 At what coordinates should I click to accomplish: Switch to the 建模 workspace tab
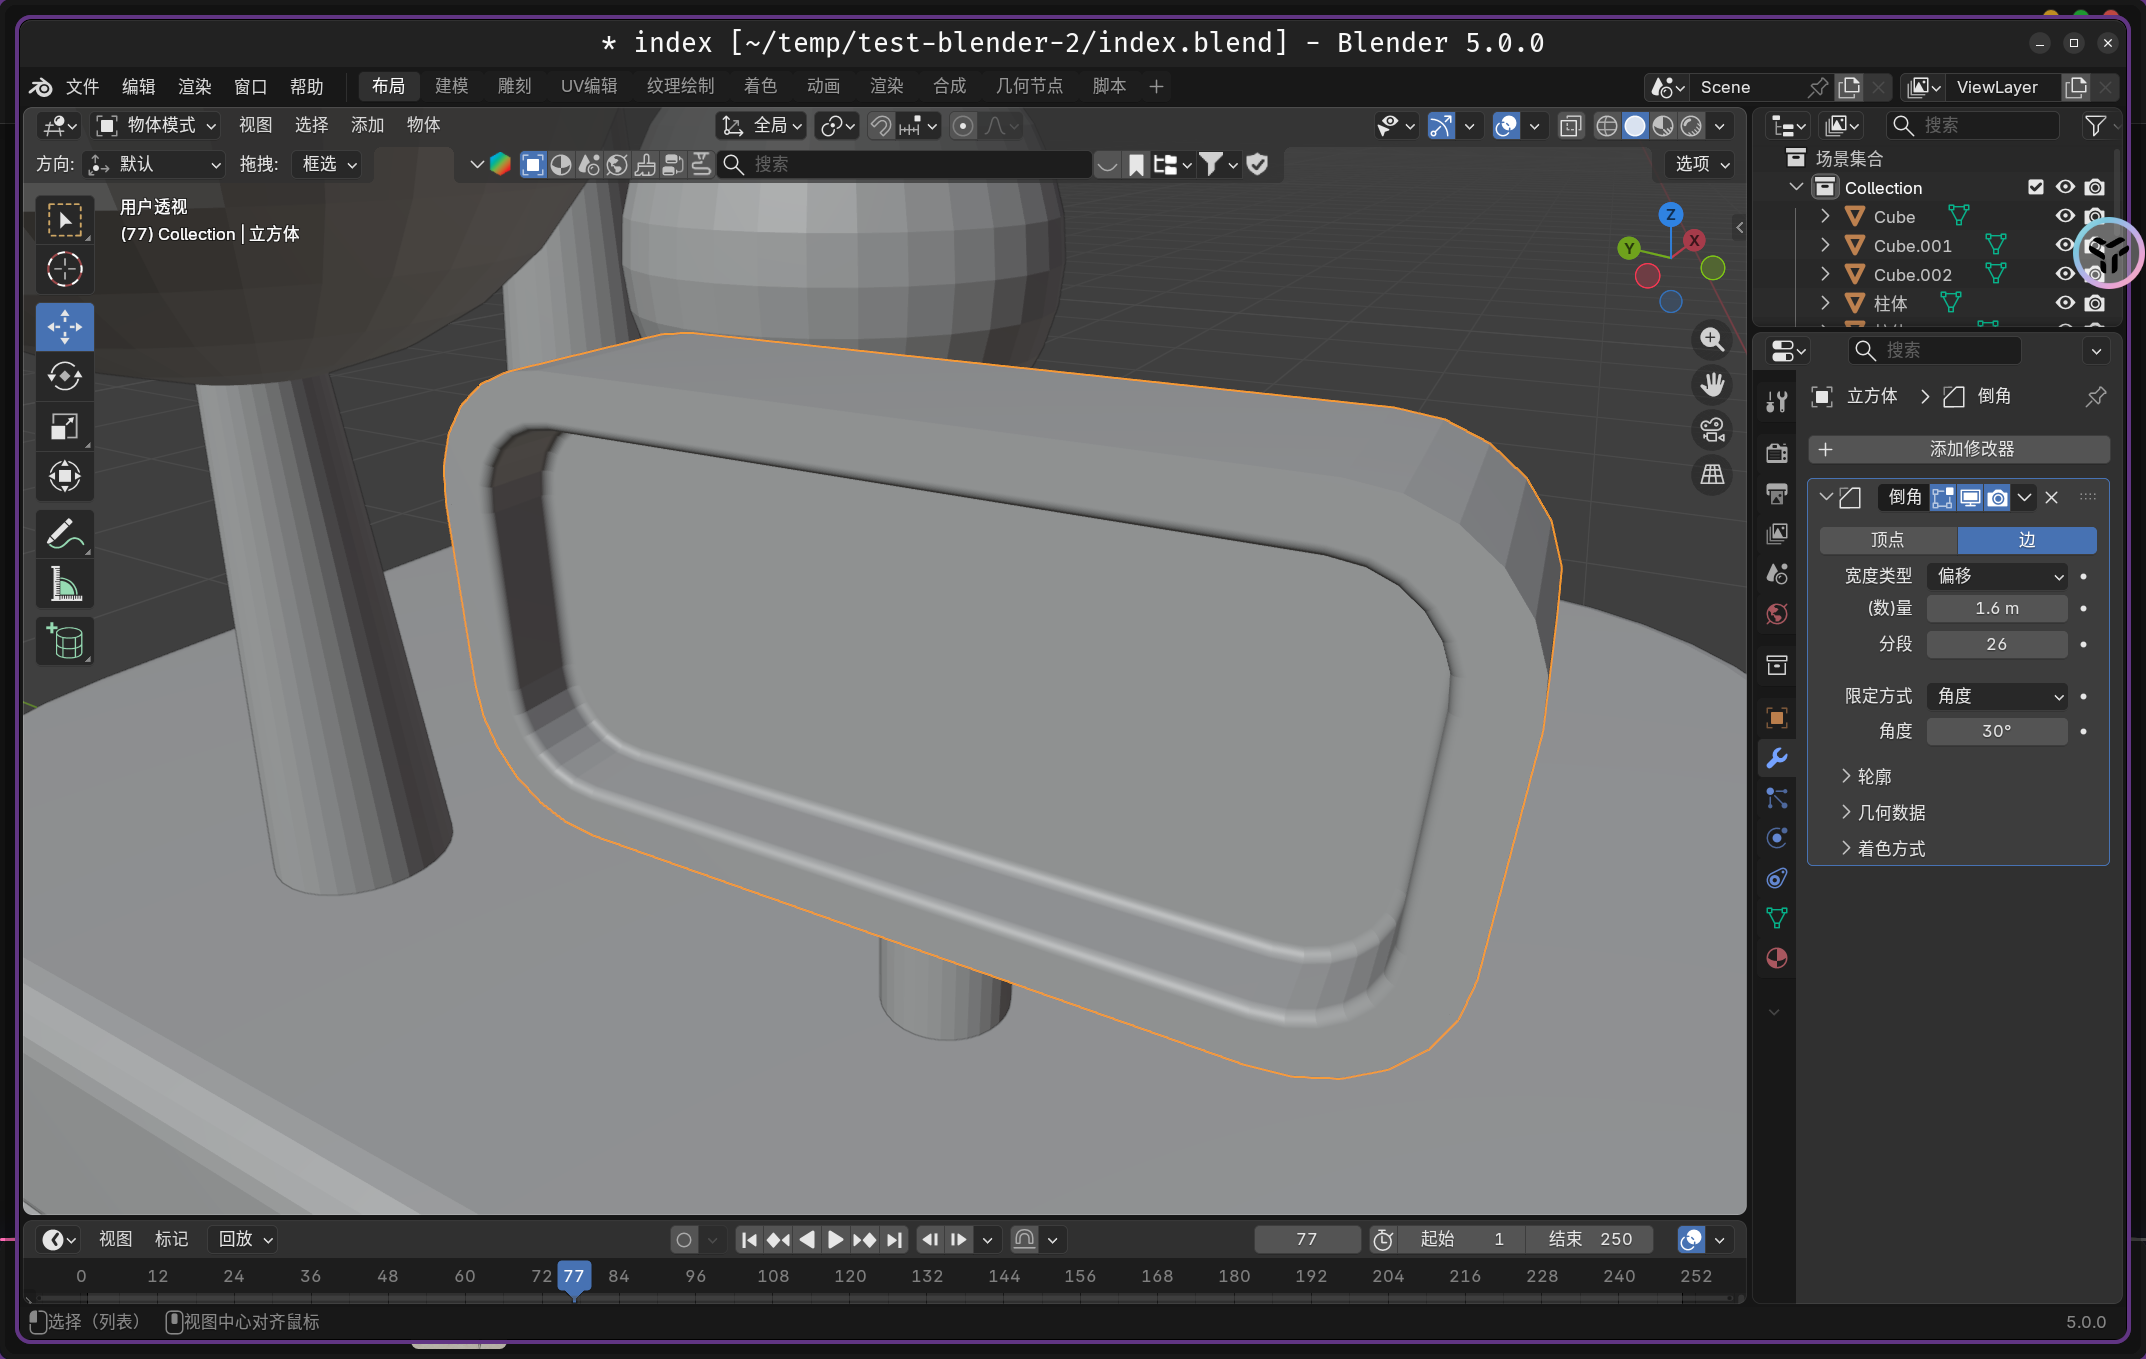click(x=451, y=86)
